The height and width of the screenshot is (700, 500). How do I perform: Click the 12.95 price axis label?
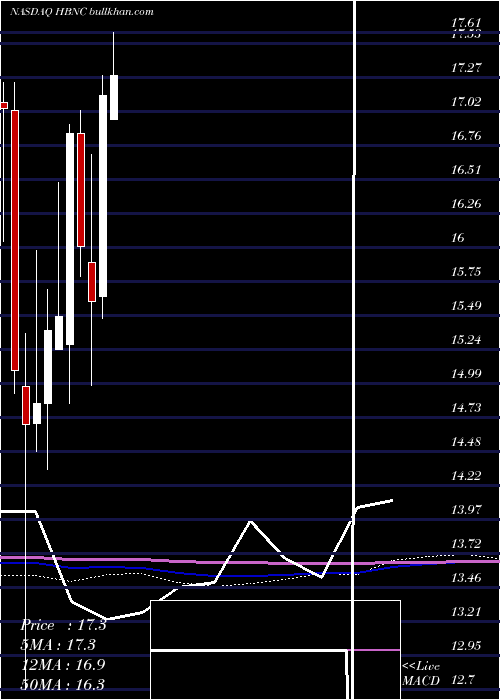point(466,646)
